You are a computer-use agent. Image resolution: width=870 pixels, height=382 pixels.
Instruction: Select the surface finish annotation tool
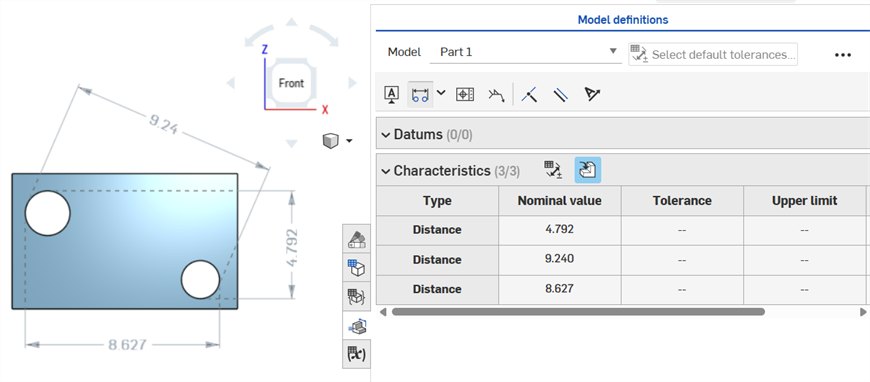click(x=496, y=96)
